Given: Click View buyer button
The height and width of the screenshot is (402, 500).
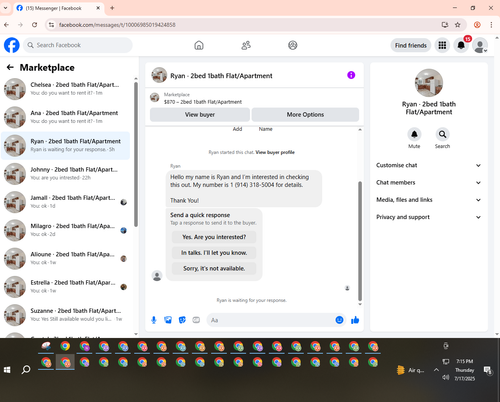Looking at the screenshot, I should 200,115.
